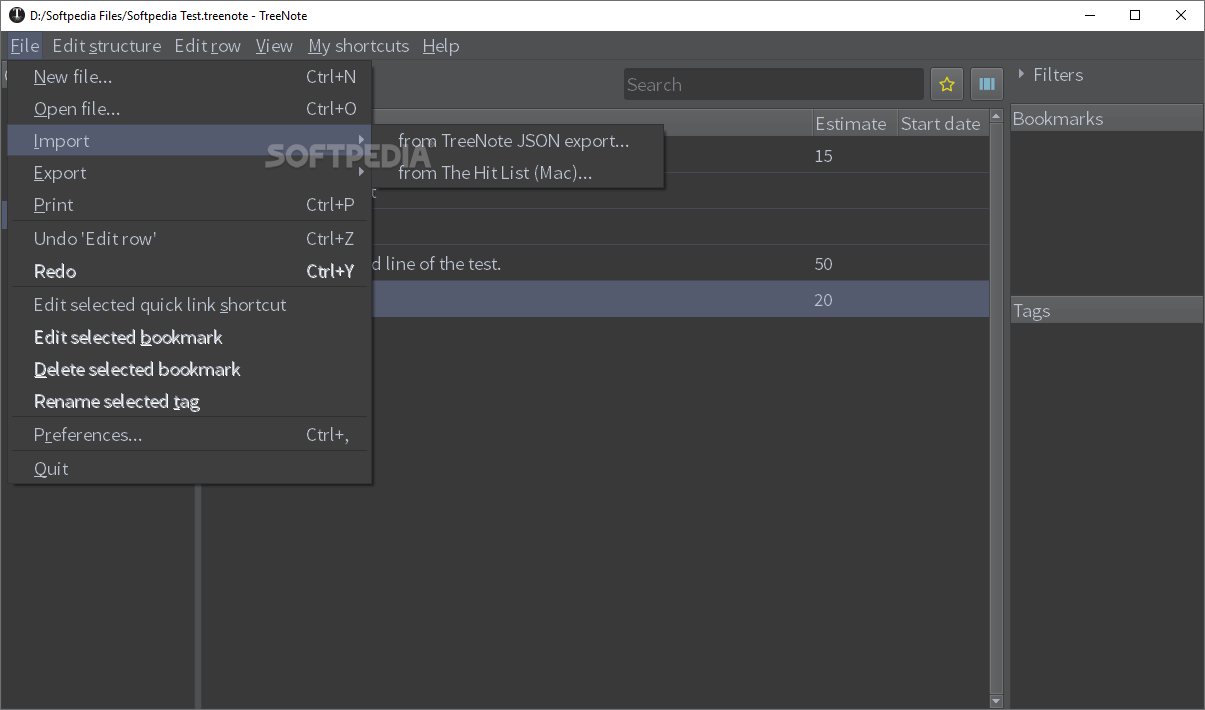Open the My shortcuts menu

point(359,46)
